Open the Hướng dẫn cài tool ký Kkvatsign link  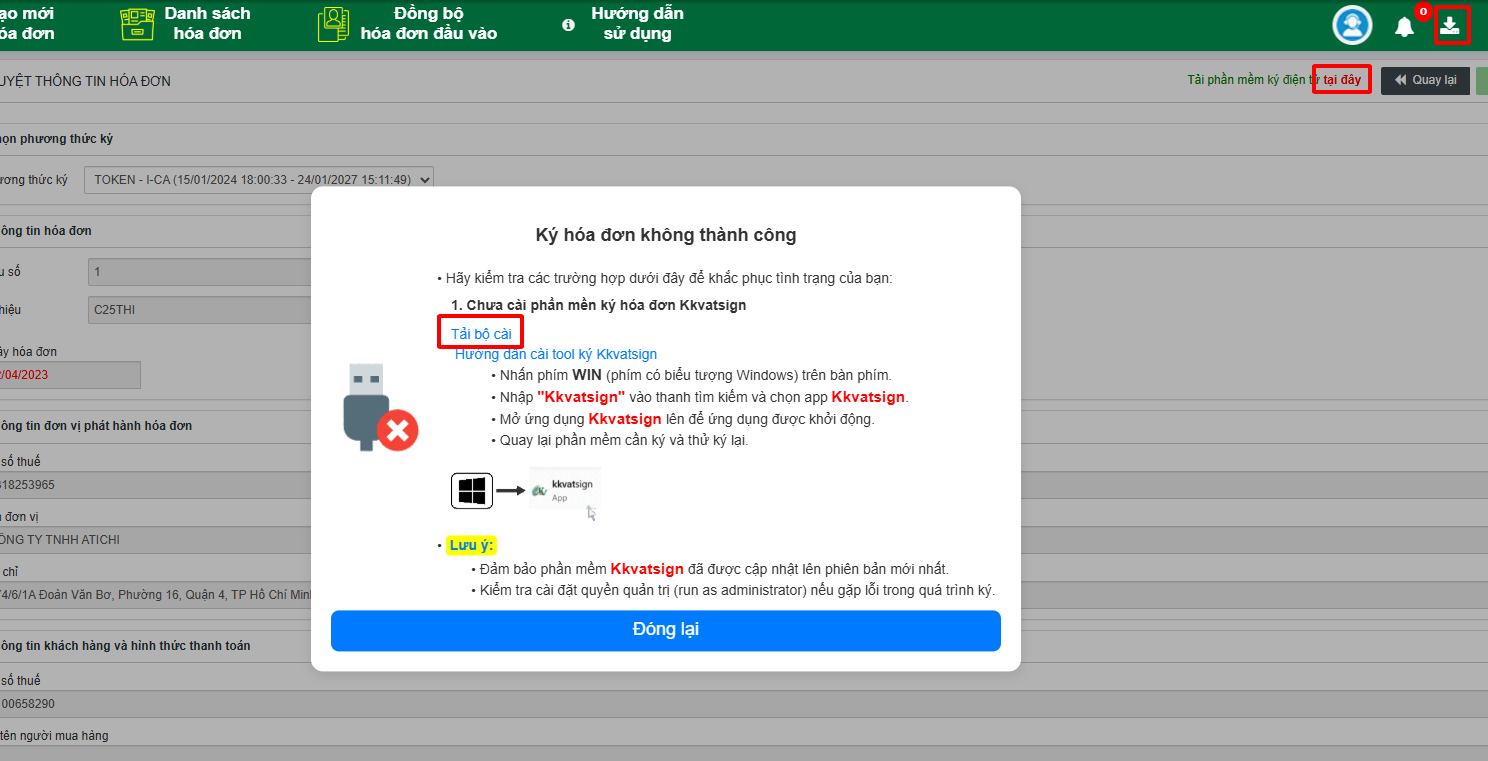click(555, 354)
